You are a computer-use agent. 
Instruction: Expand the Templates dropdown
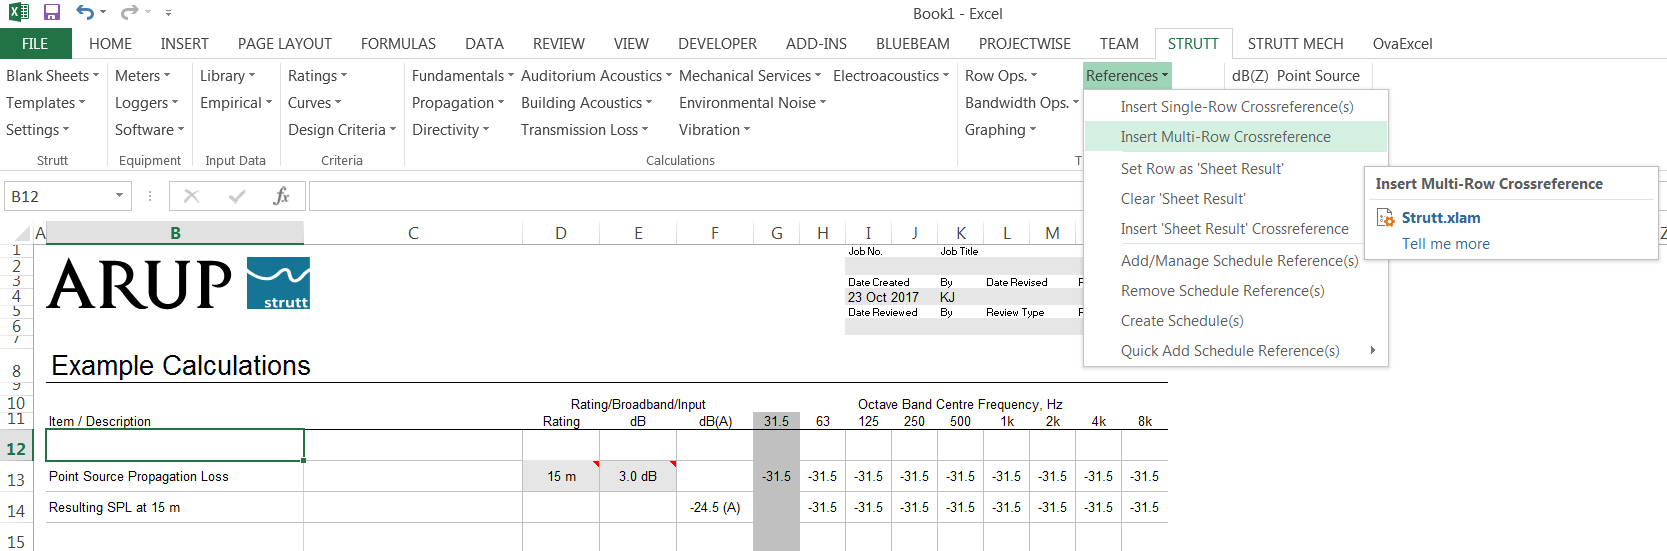pyautogui.click(x=45, y=103)
